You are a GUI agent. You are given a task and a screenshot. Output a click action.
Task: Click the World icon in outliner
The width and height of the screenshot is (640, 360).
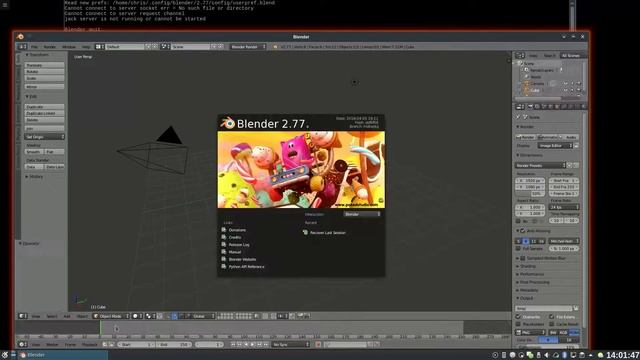527,77
